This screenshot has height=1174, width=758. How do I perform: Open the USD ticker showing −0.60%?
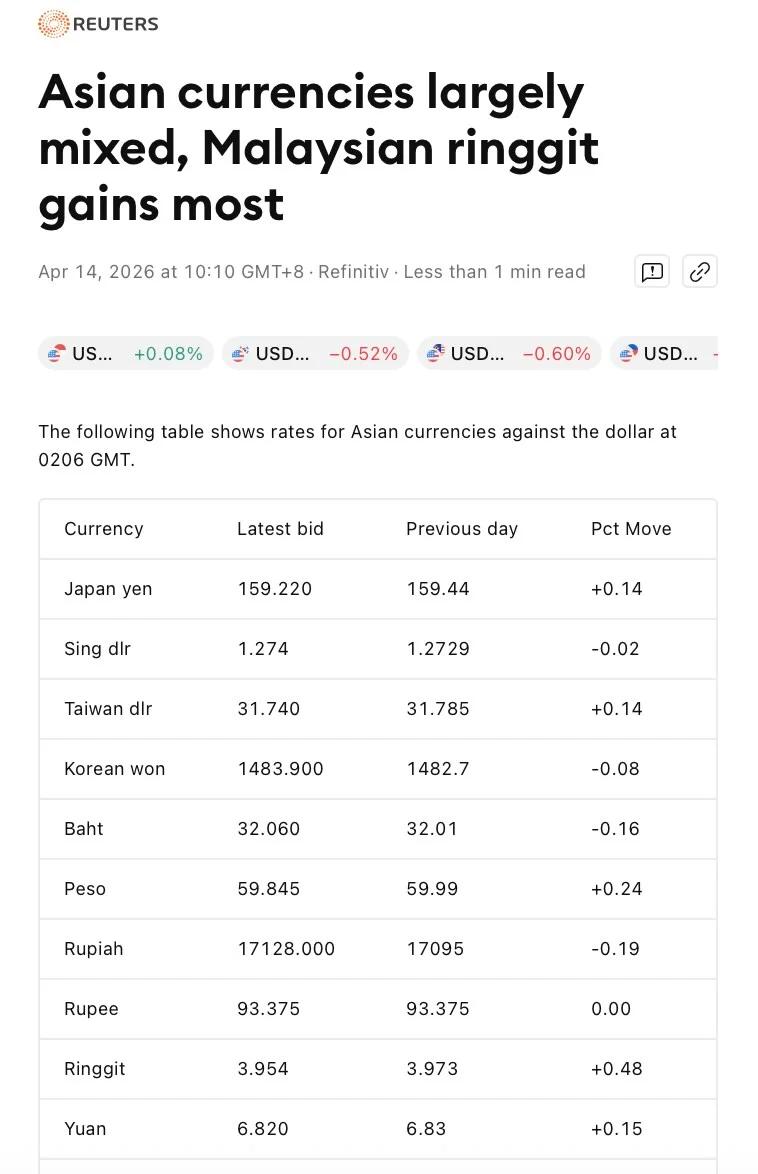tap(510, 353)
